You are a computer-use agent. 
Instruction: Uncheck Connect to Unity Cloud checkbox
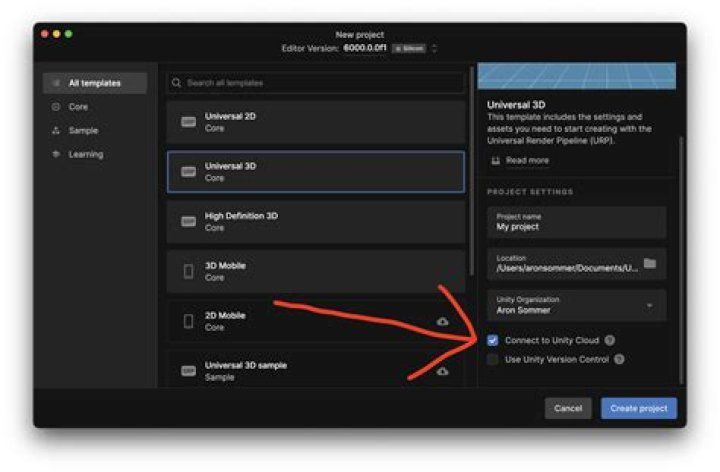[493, 340]
